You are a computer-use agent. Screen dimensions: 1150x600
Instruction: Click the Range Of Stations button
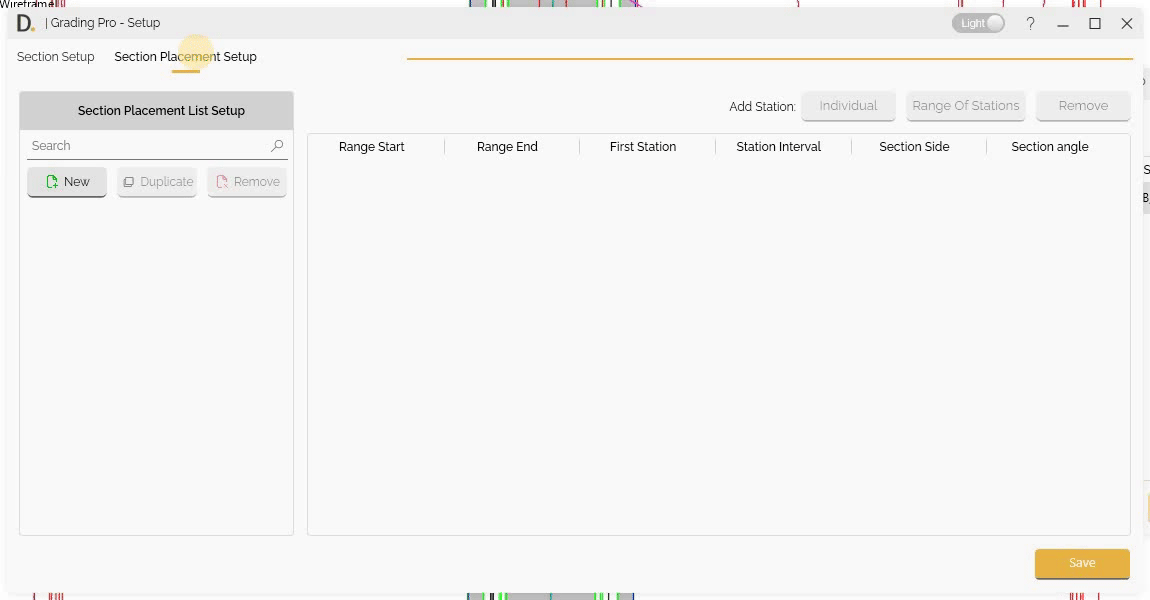[x=965, y=105]
